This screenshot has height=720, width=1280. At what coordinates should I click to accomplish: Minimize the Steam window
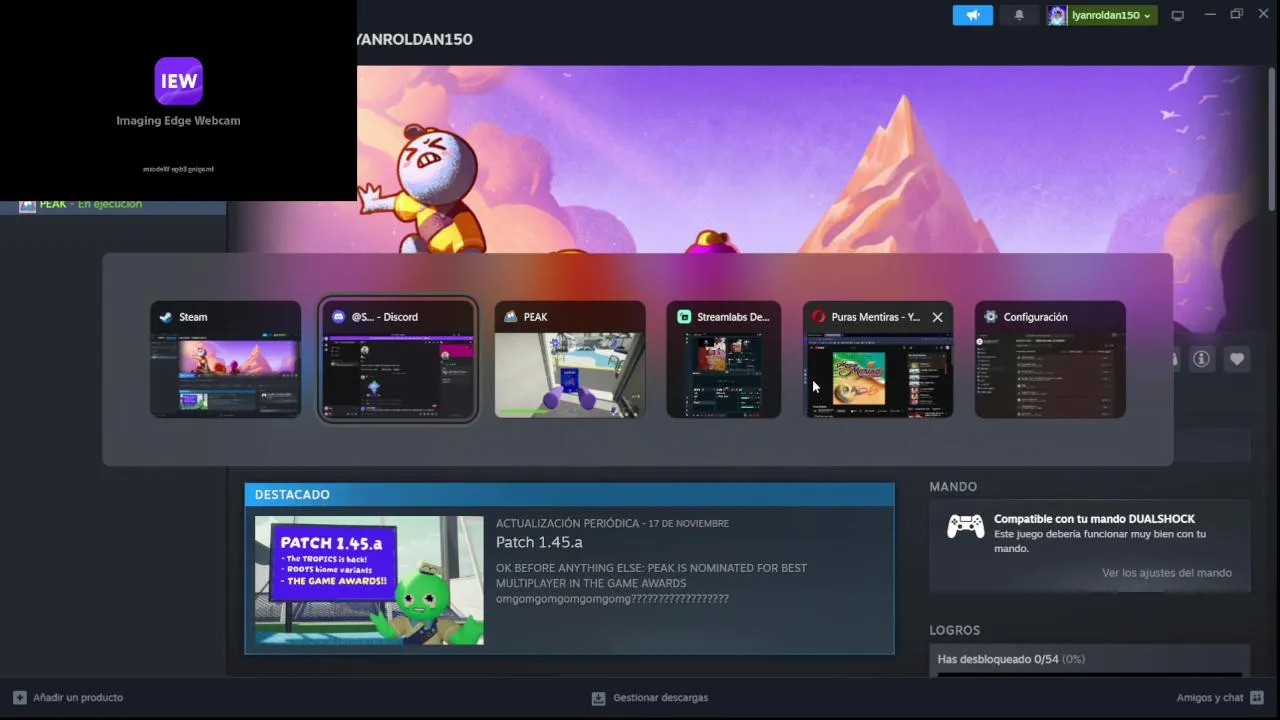(1210, 14)
